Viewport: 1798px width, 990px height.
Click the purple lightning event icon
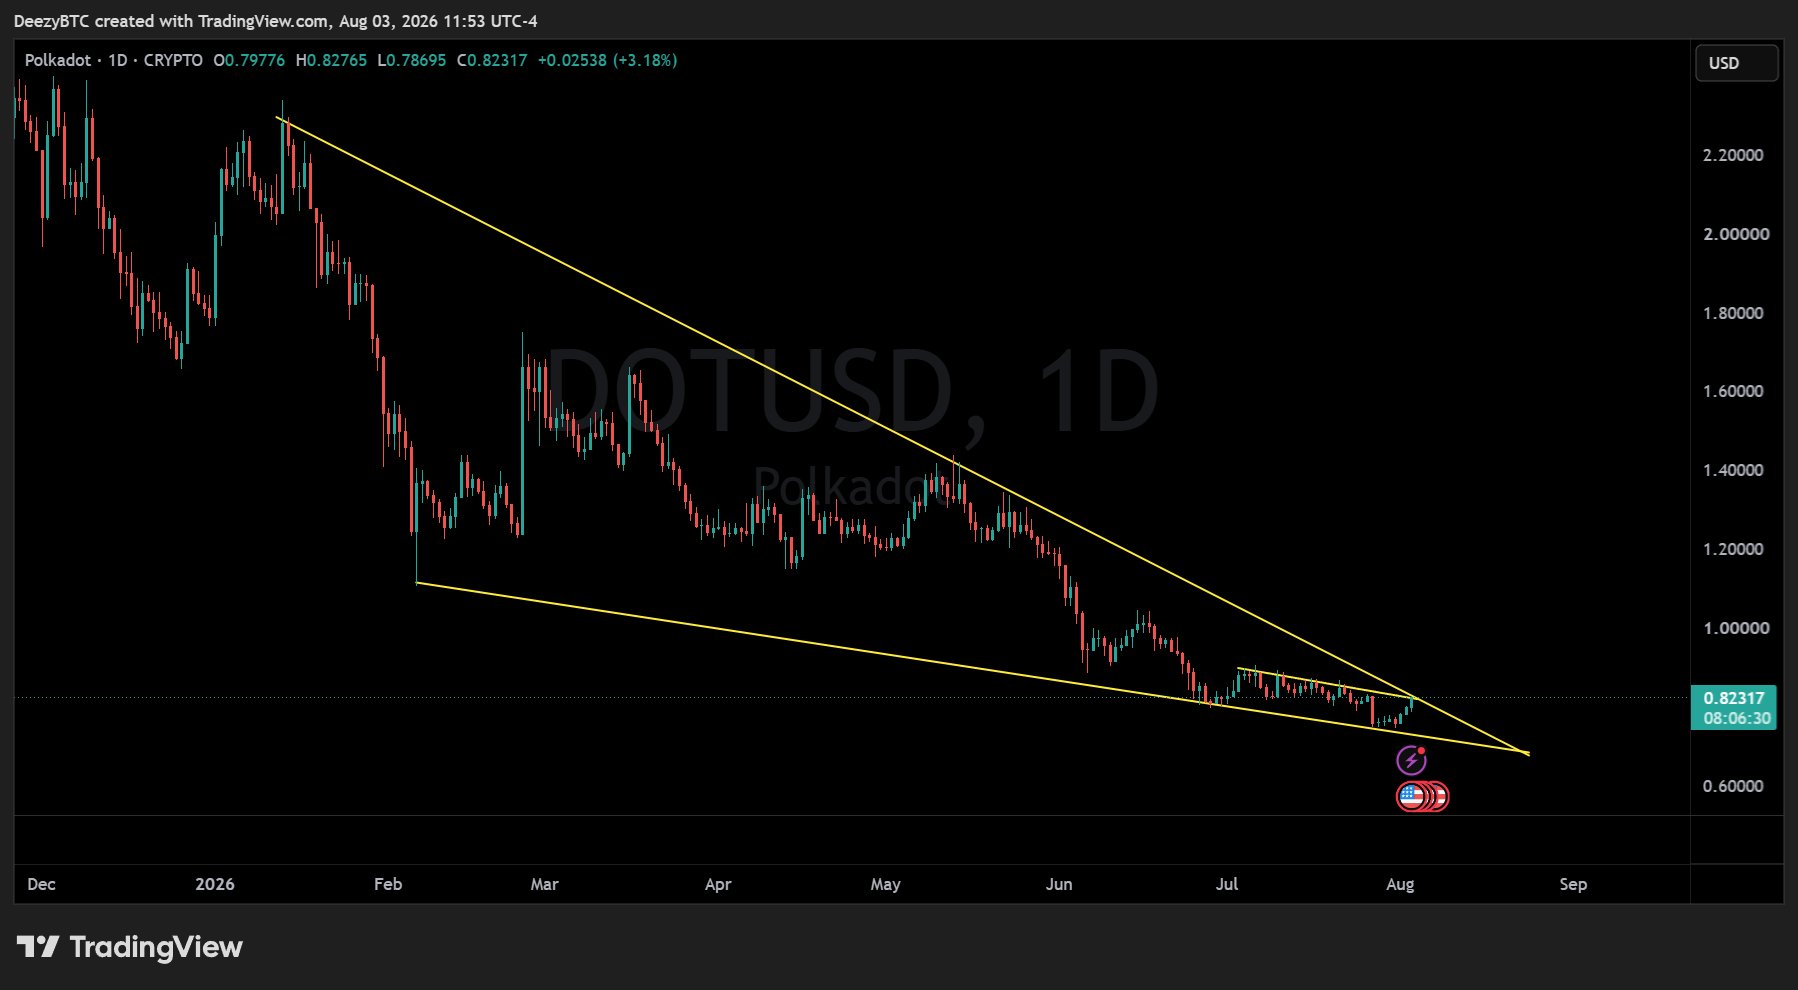tap(1411, 761)
